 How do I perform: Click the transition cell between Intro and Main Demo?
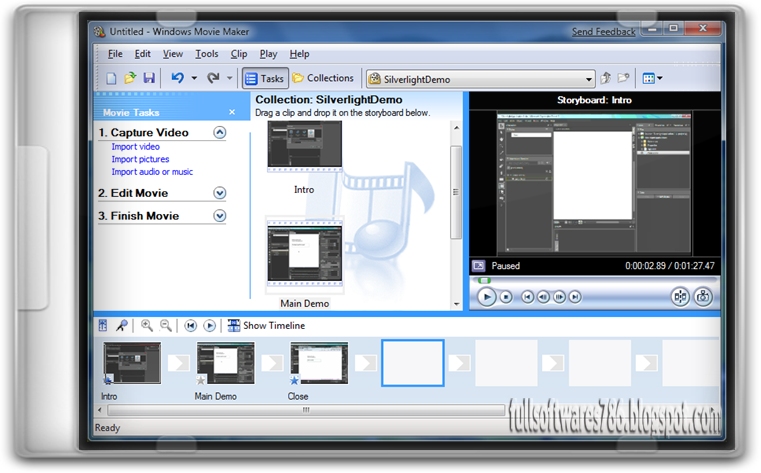tap(179, 363)
